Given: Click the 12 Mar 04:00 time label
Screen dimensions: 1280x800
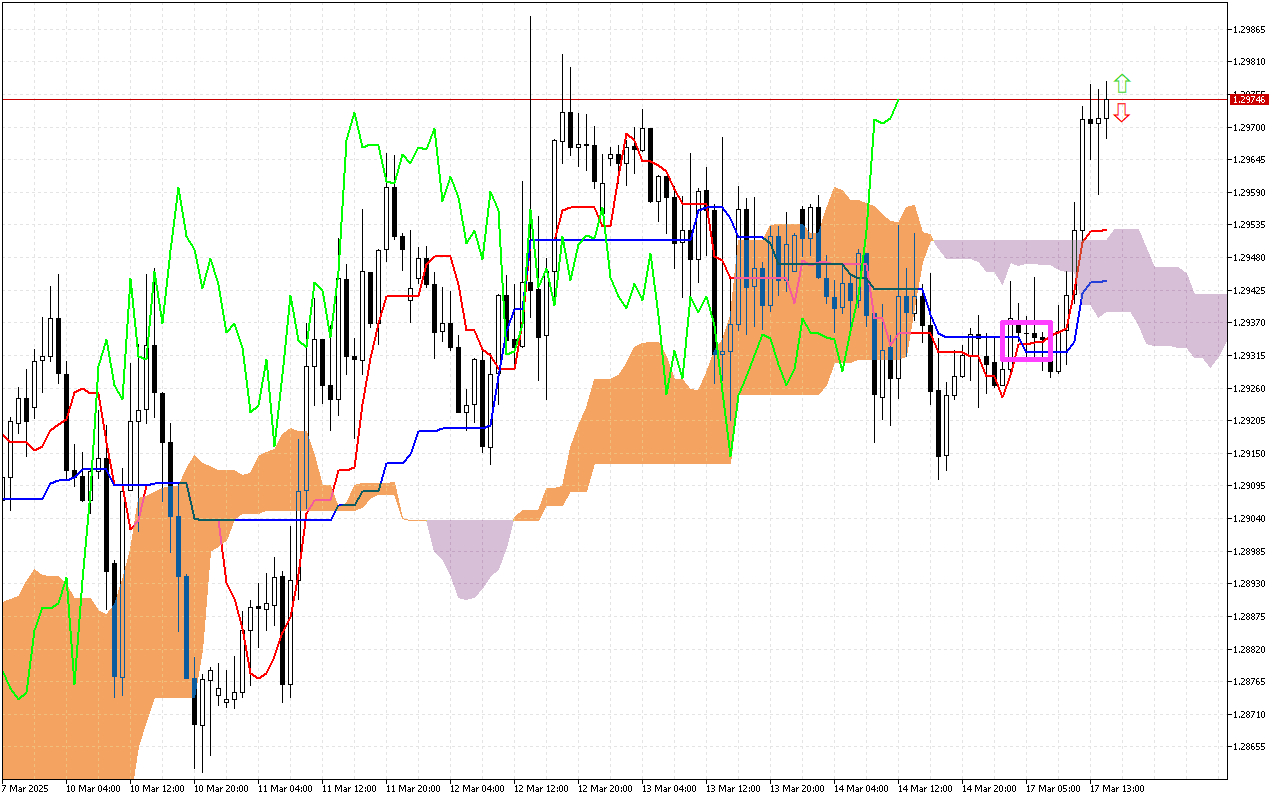Looking at the screenshot, I should click(477, 788).
